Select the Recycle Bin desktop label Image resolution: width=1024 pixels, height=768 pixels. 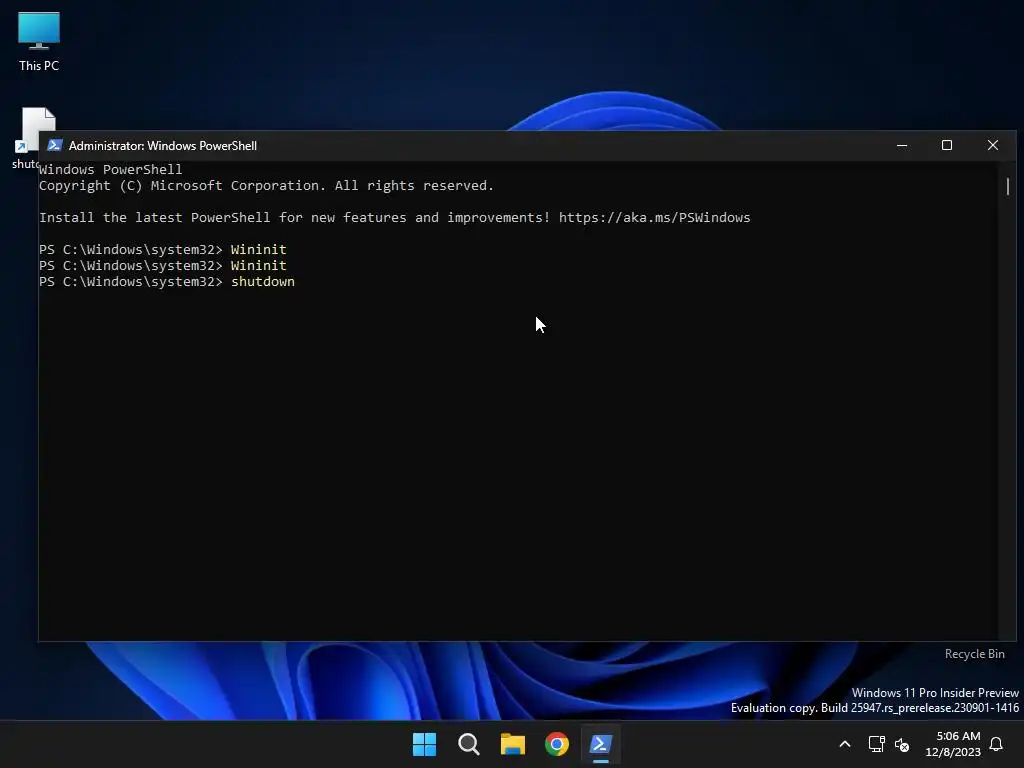tap(974, 654)
